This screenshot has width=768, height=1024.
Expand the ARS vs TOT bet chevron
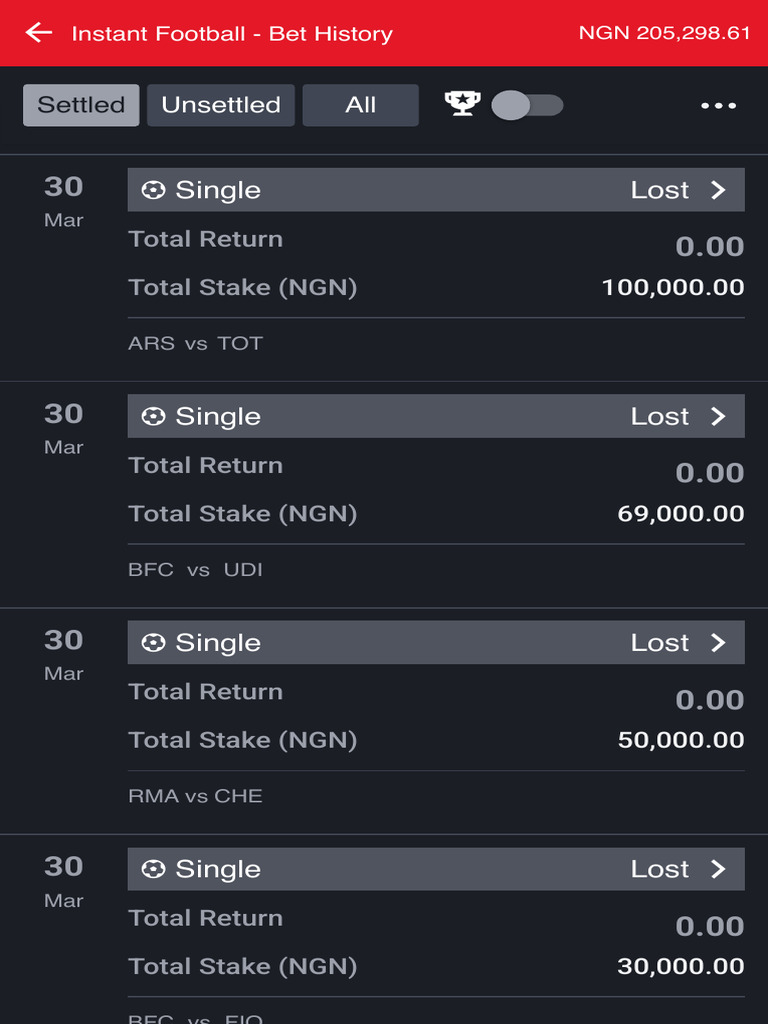pyautogui.click(x=718, y=190)
